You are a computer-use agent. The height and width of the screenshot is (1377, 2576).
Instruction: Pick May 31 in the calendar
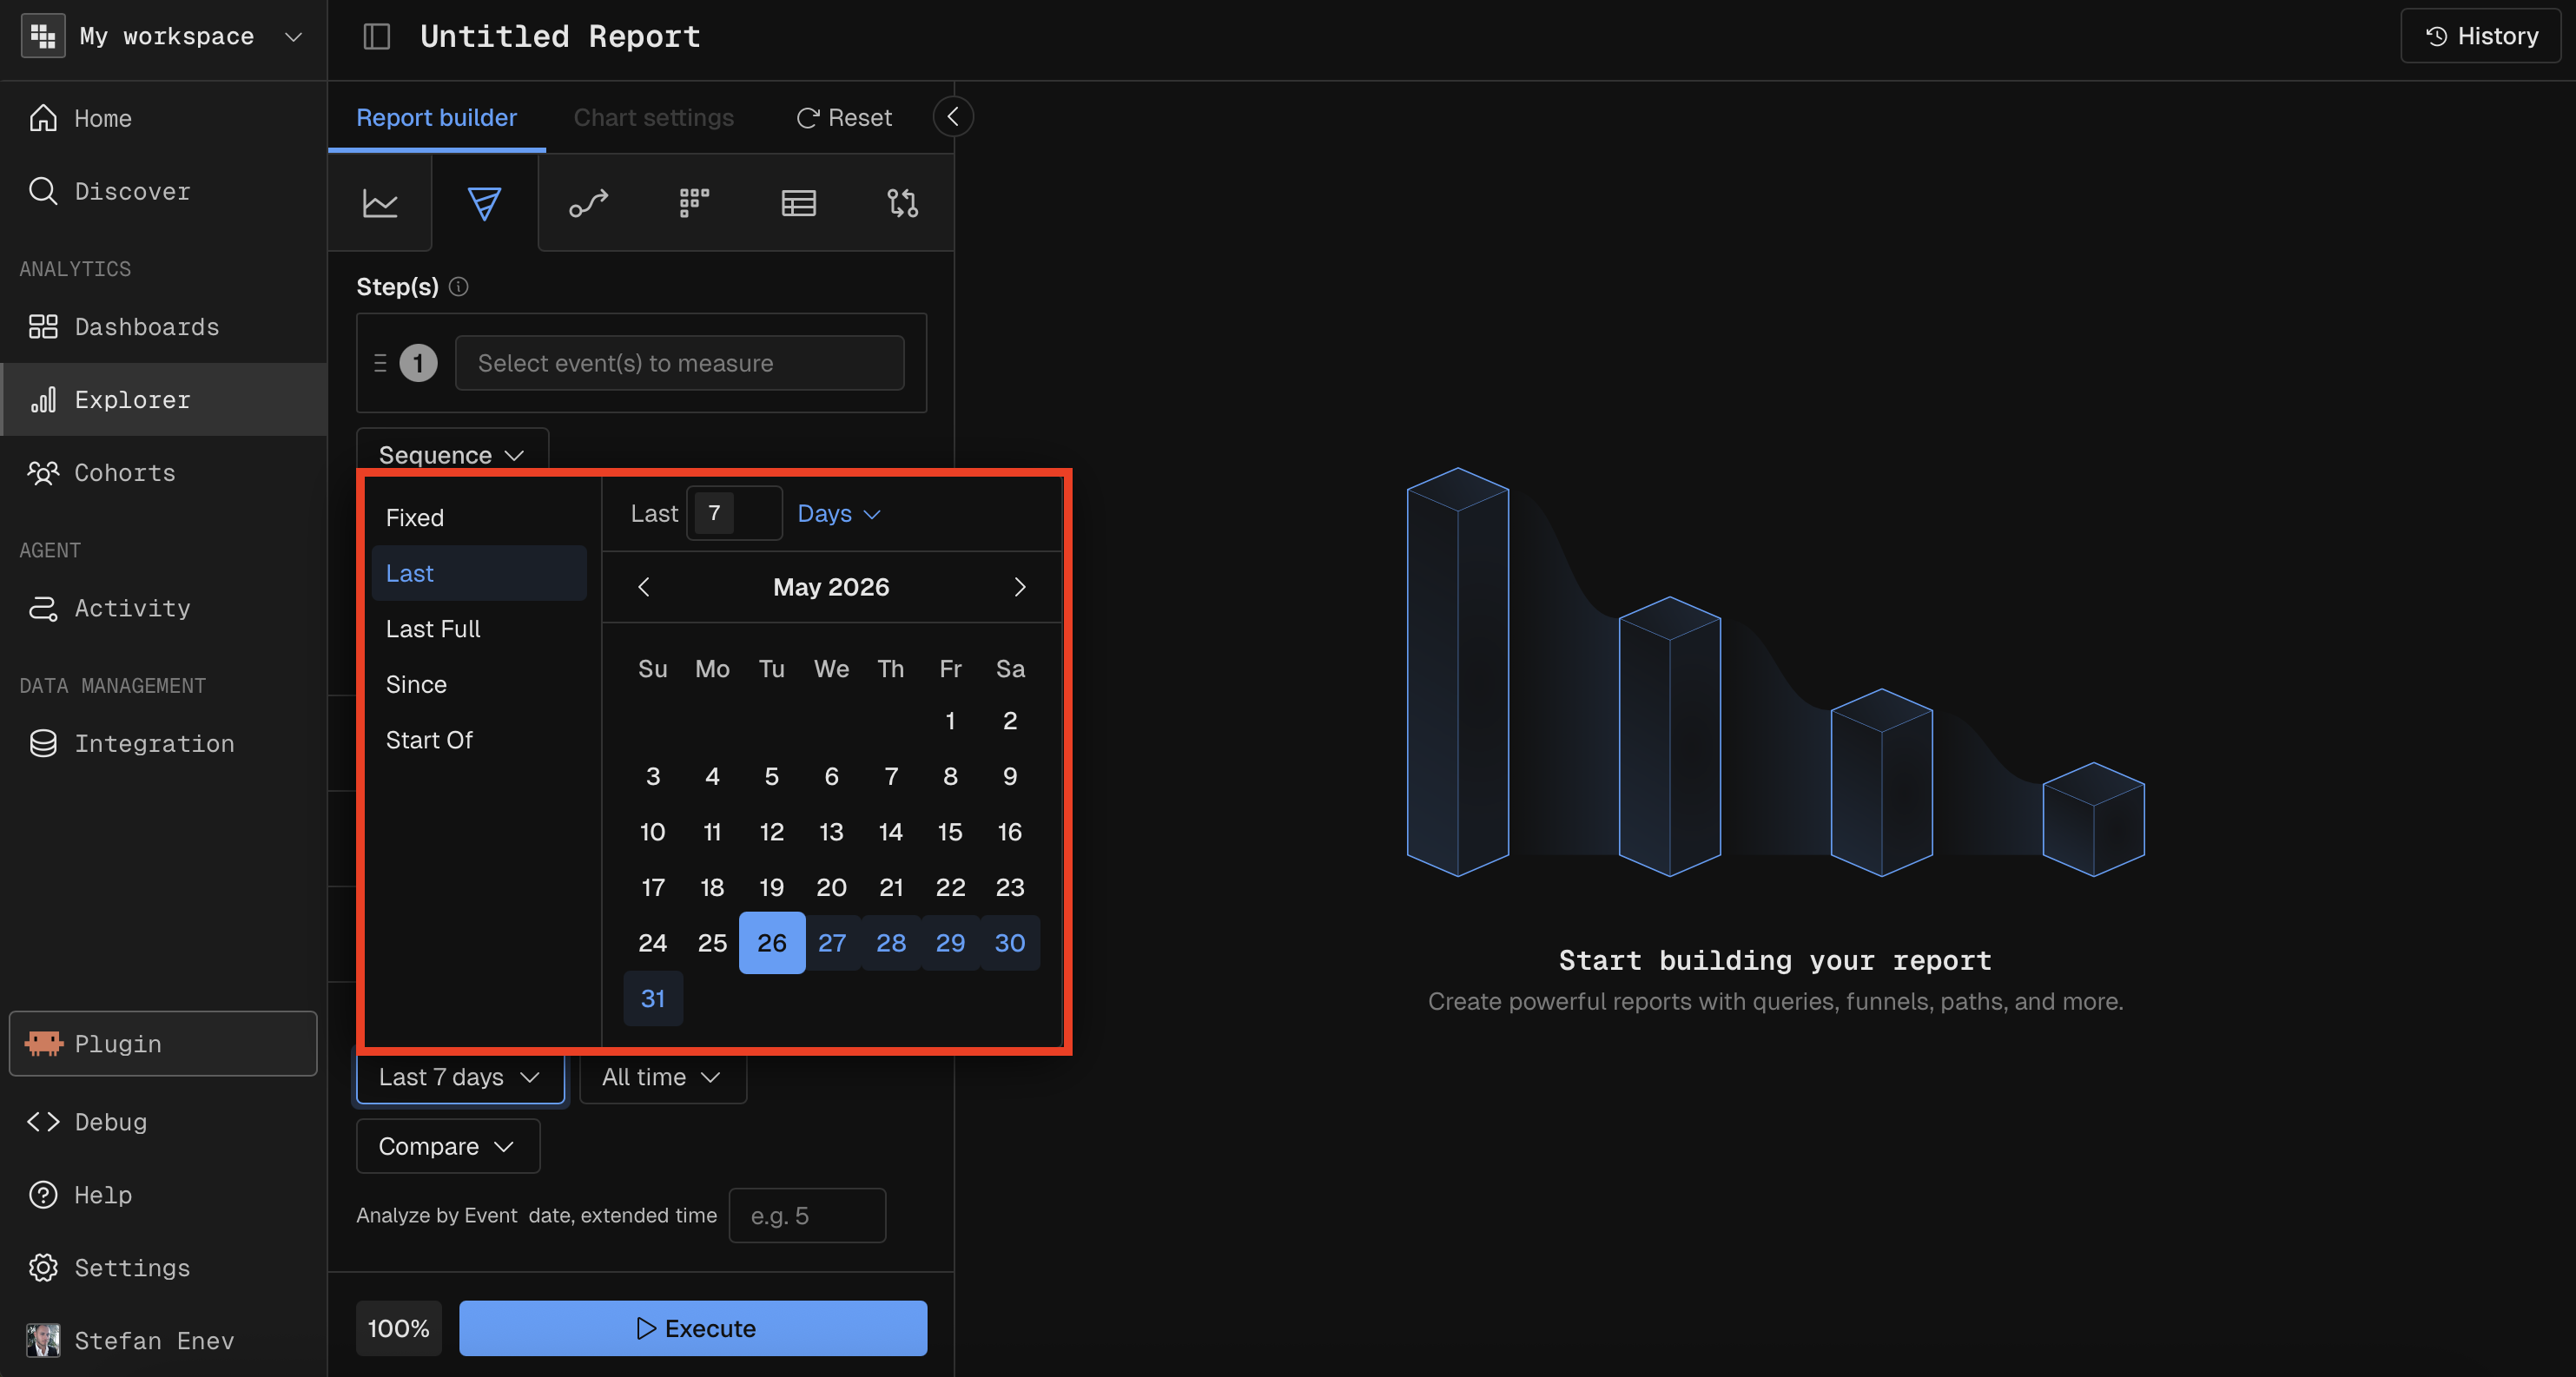click(653, 999)
